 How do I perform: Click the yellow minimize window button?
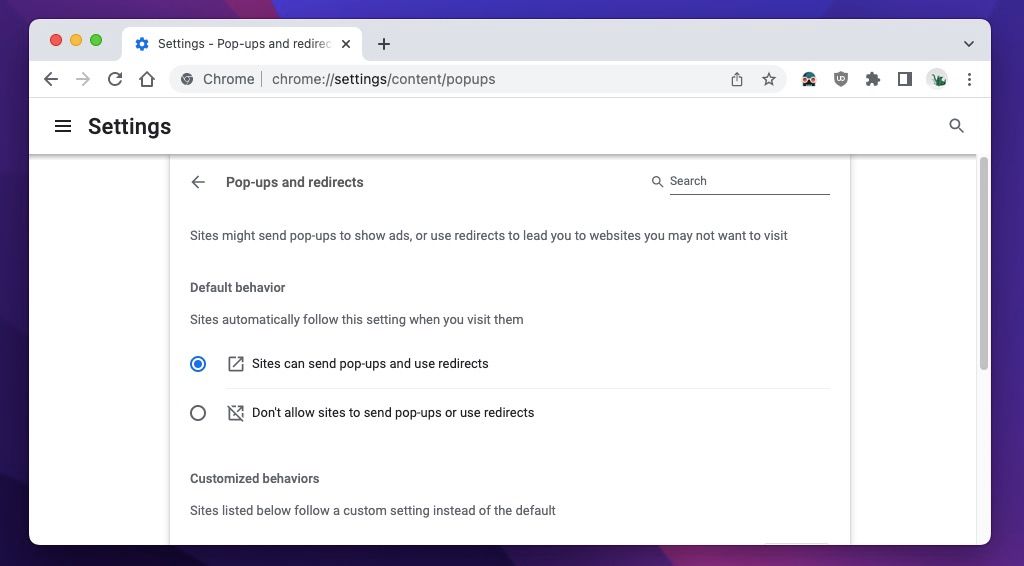click(x=76, y=40)
